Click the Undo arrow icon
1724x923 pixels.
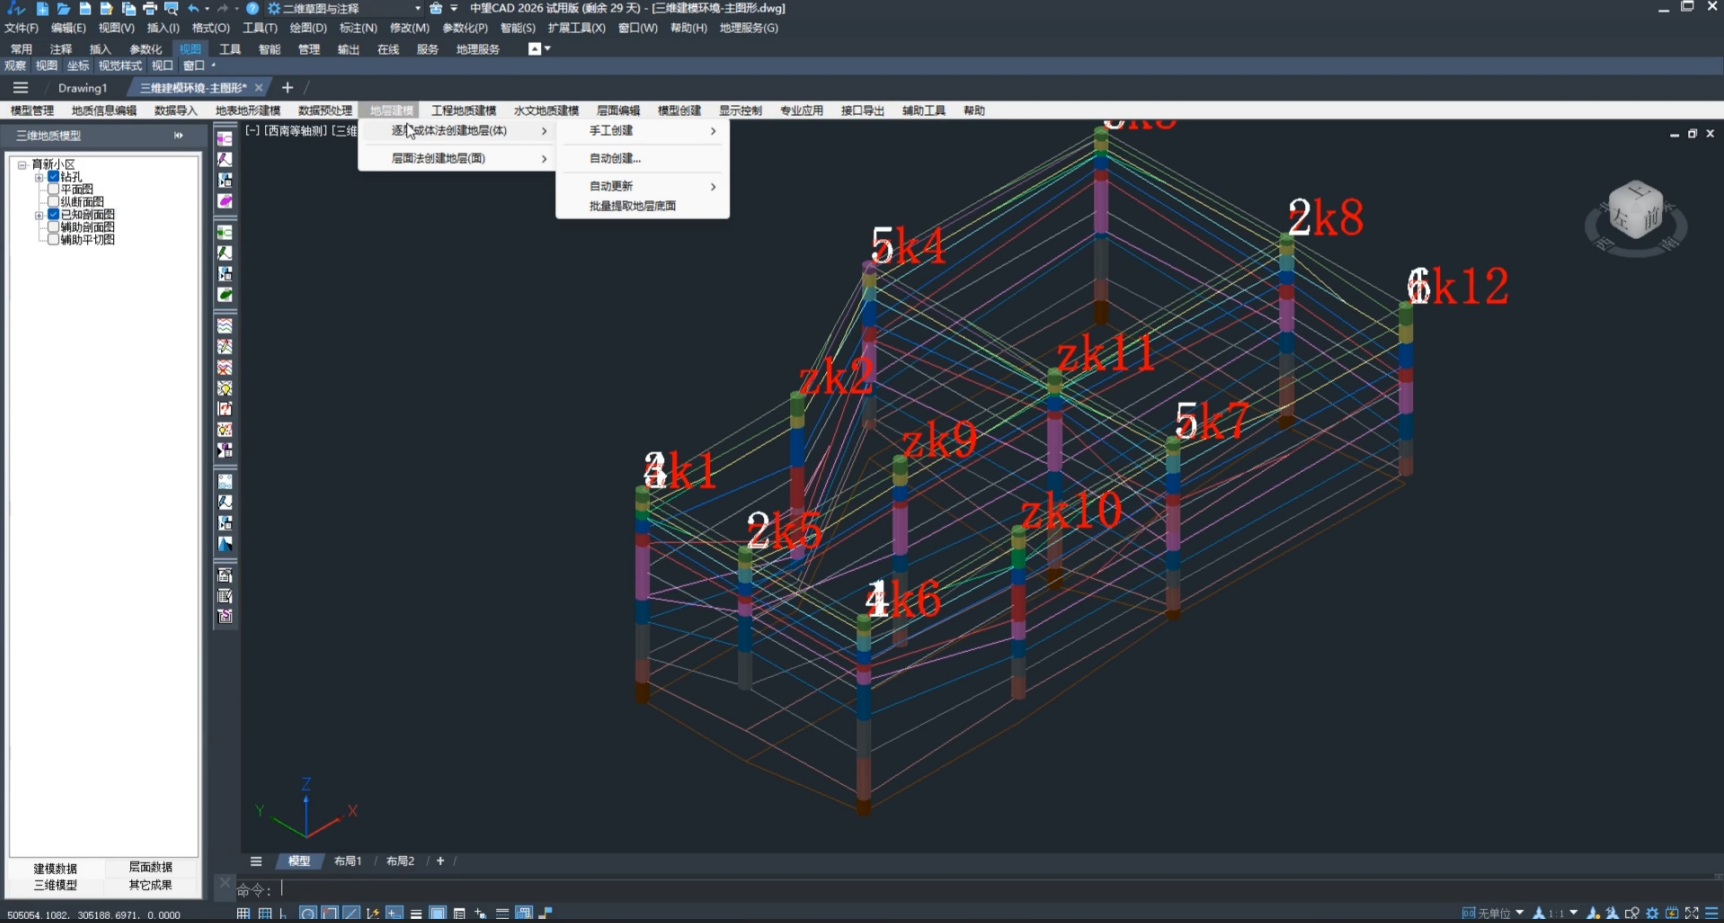(193, 8)
